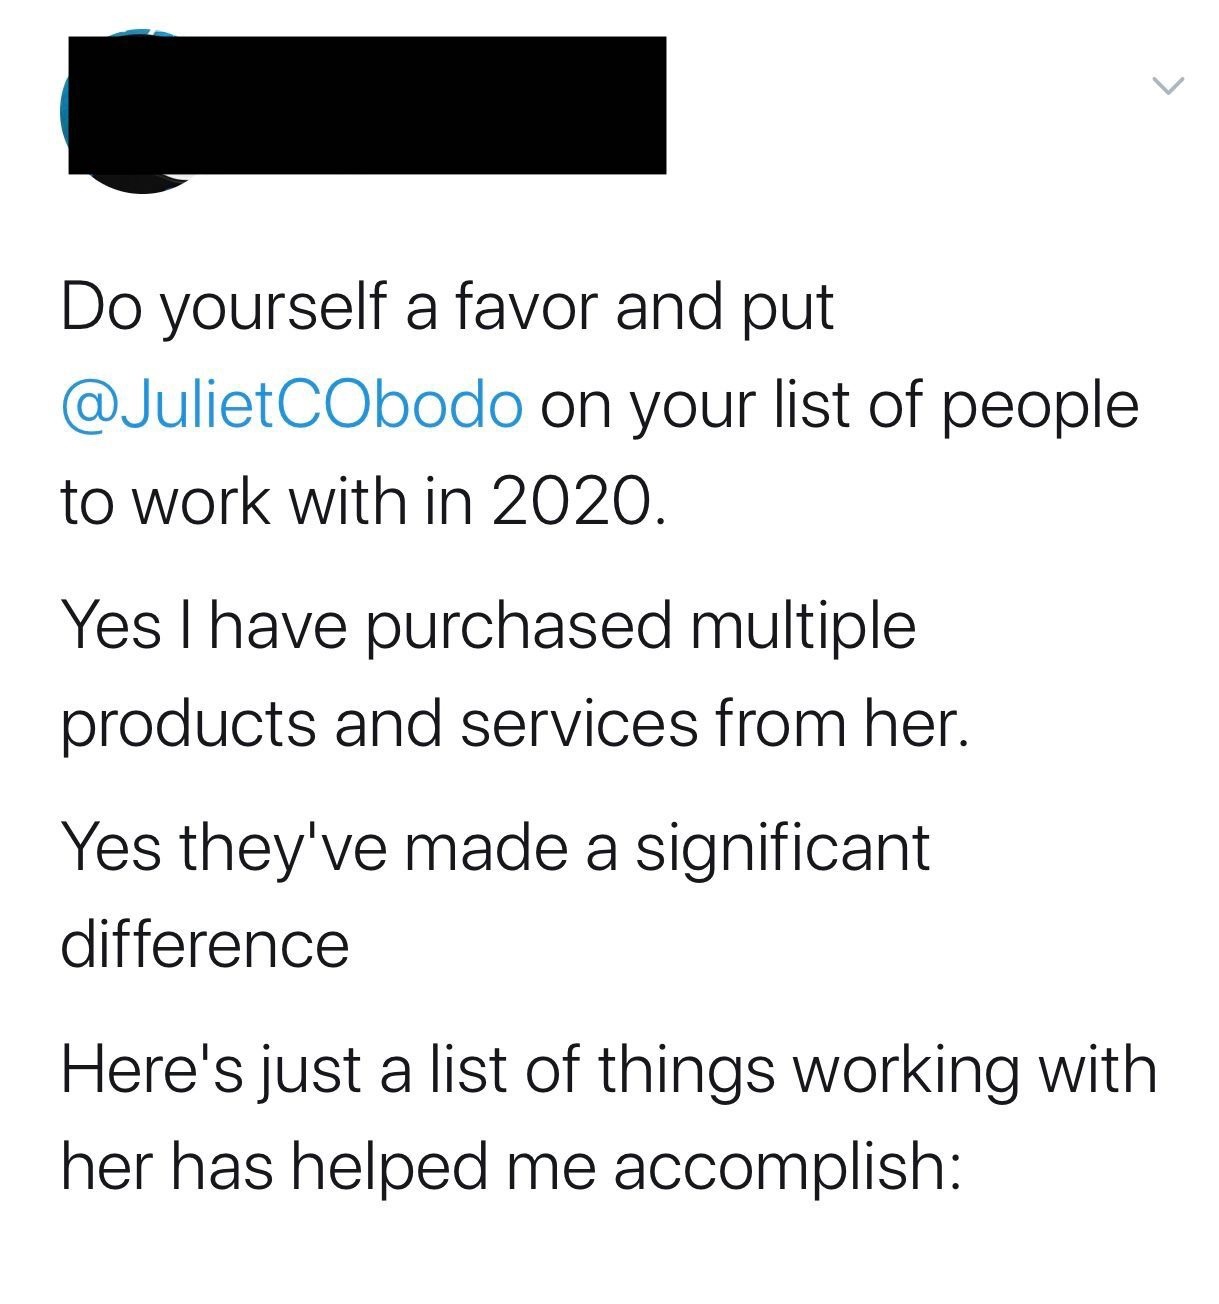Tap the line 'products and services from her.'
1219x1304 pixels.
pos(515,724)
